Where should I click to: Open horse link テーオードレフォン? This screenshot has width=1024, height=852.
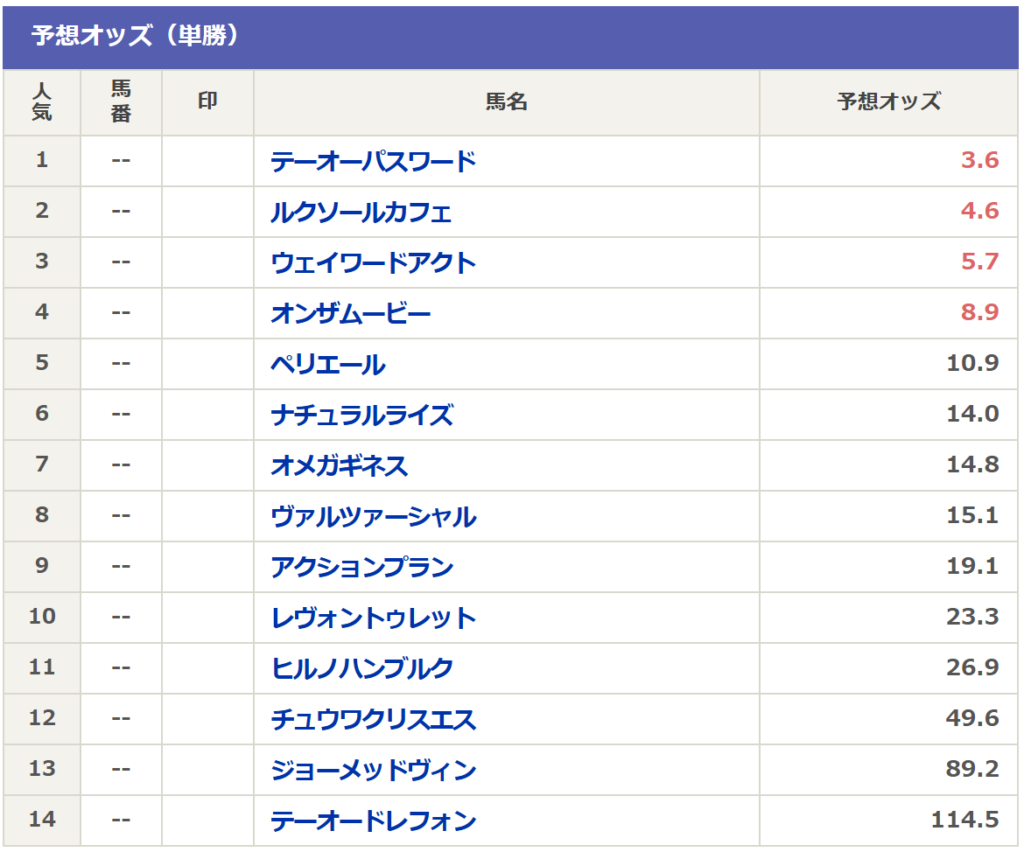(x=373, y=821)
